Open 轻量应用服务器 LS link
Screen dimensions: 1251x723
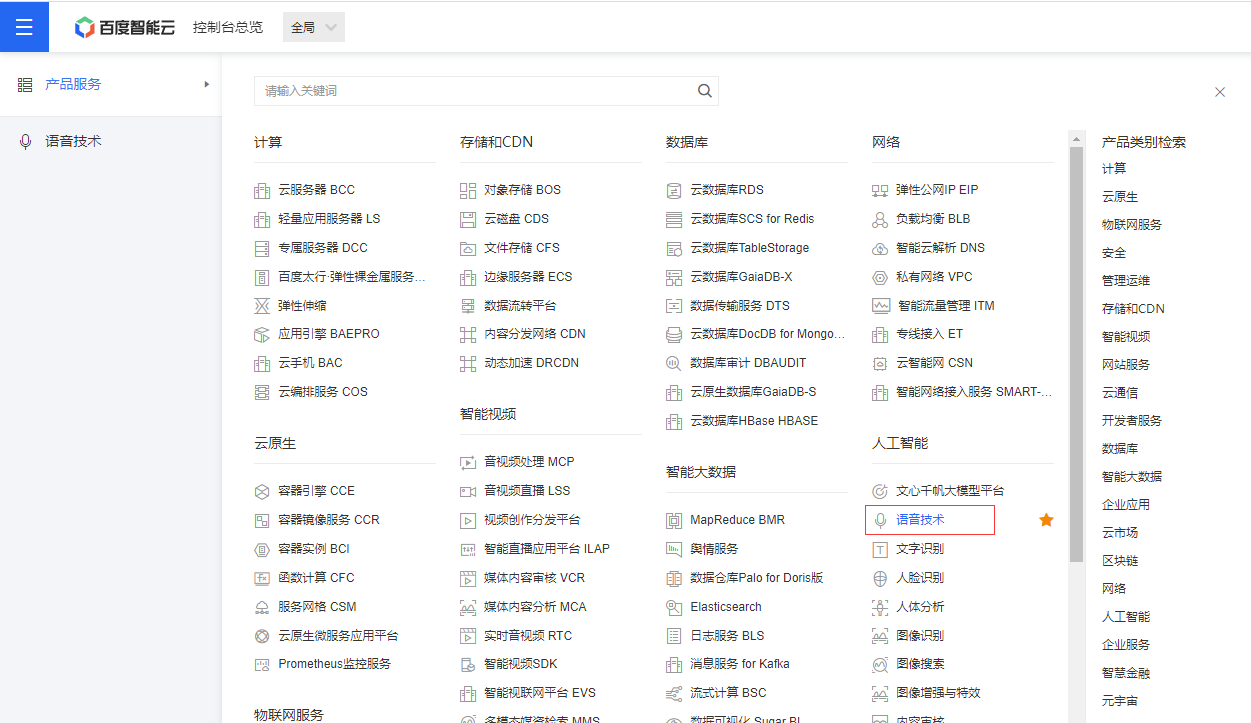(329, 219)
